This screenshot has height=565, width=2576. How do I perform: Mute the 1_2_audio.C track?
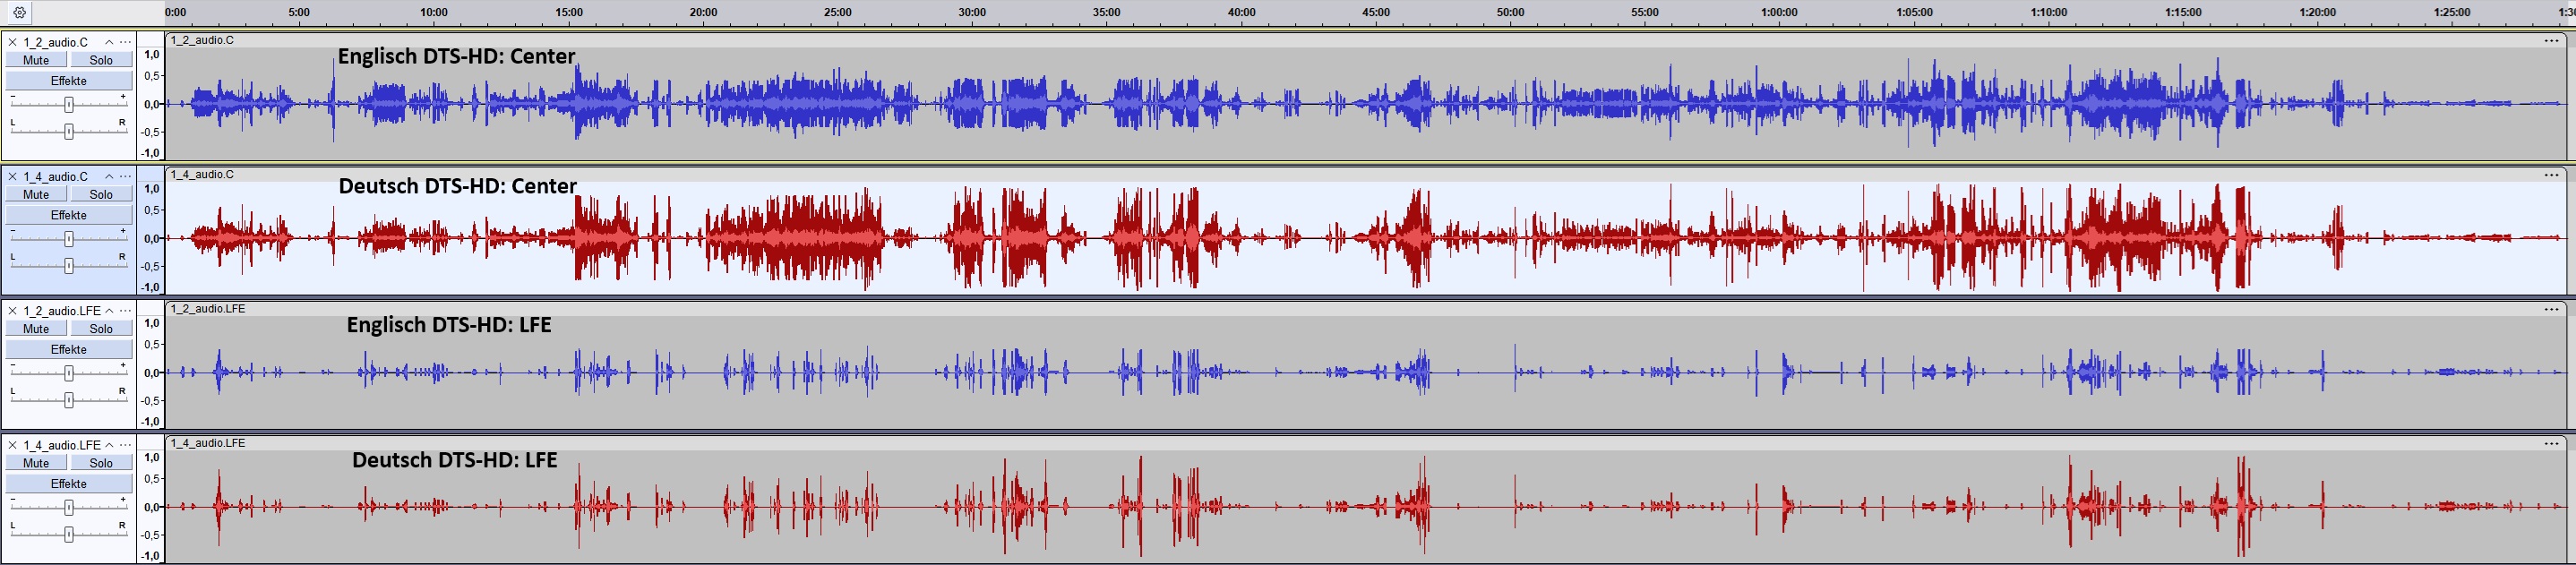(x=36, y=60)
